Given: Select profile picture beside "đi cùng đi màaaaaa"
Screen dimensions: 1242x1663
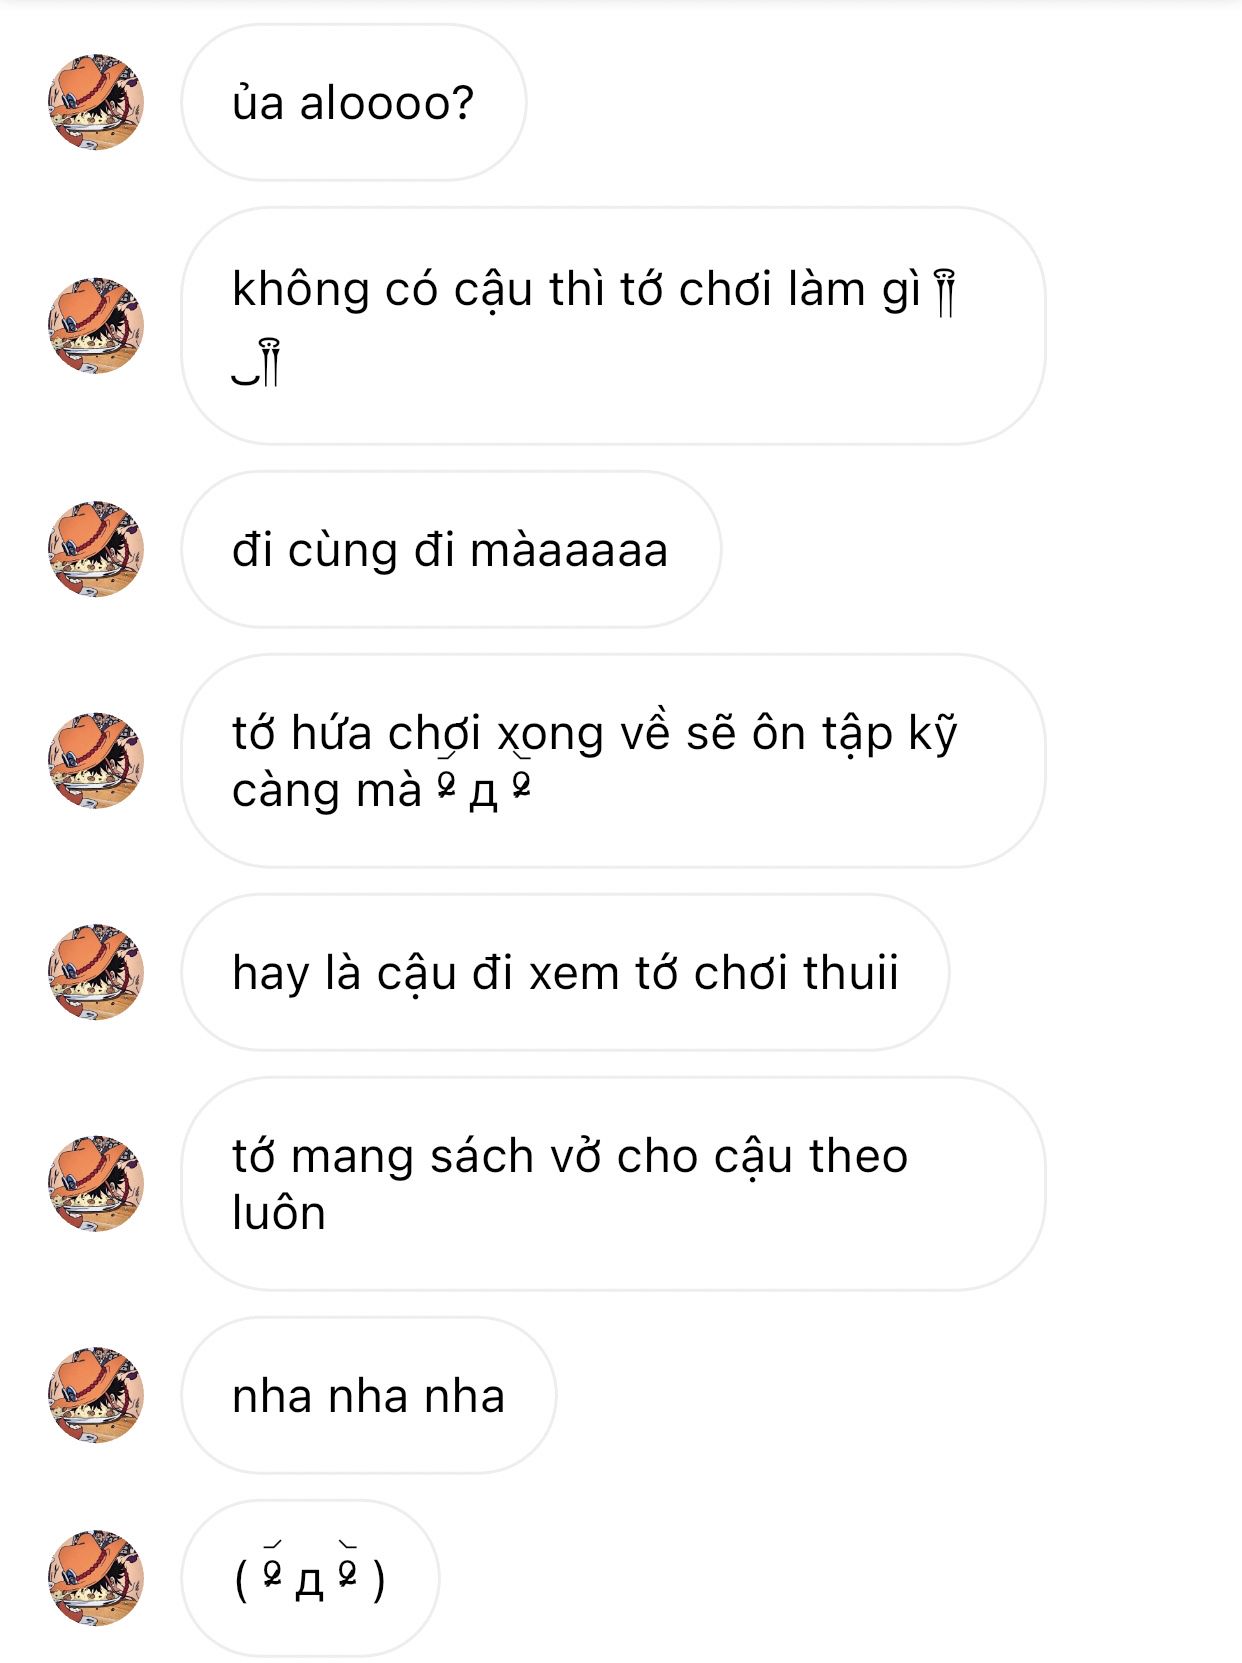Looking at the screenshot, I should click(x=96, y=549).
